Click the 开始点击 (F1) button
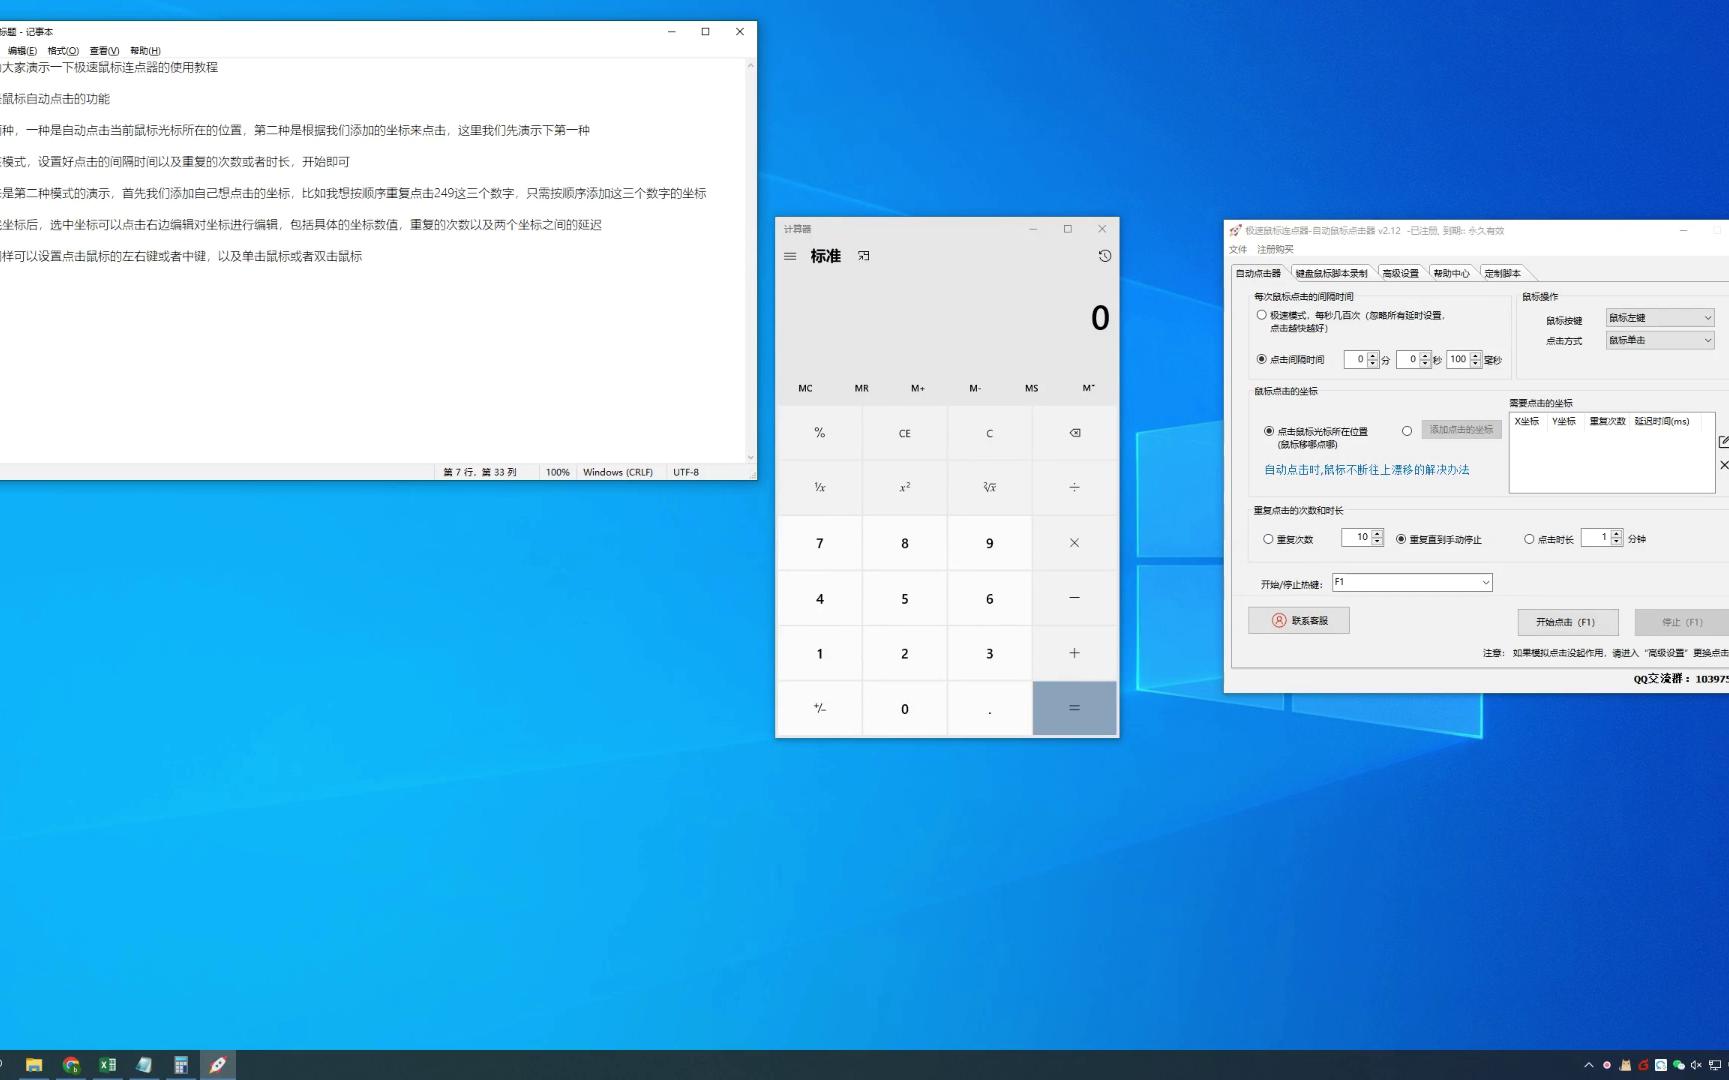The width and height of the screenshot is (1729, 1080). coord(1567,622)
